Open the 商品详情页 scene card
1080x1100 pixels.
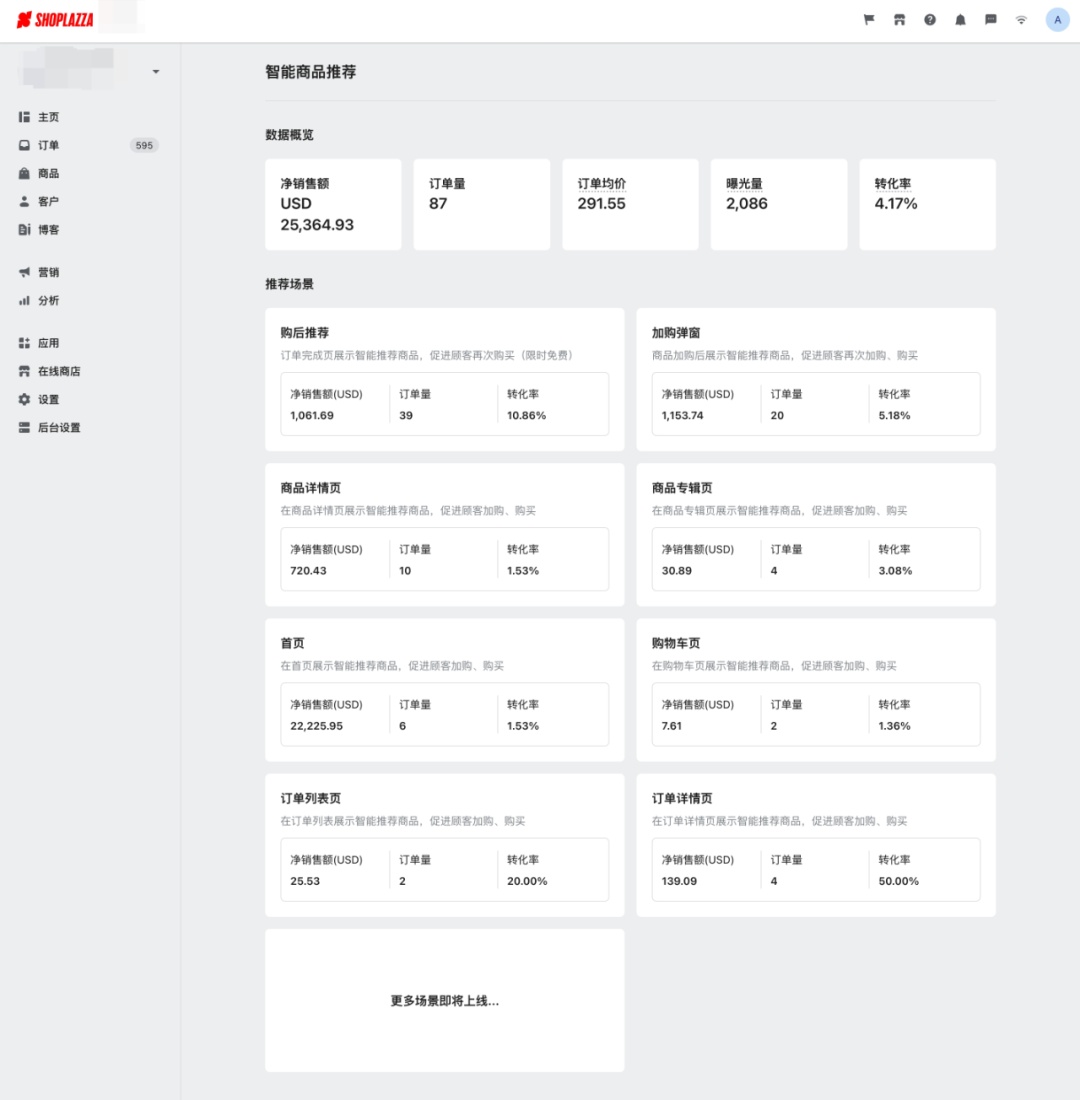point(444,535)
